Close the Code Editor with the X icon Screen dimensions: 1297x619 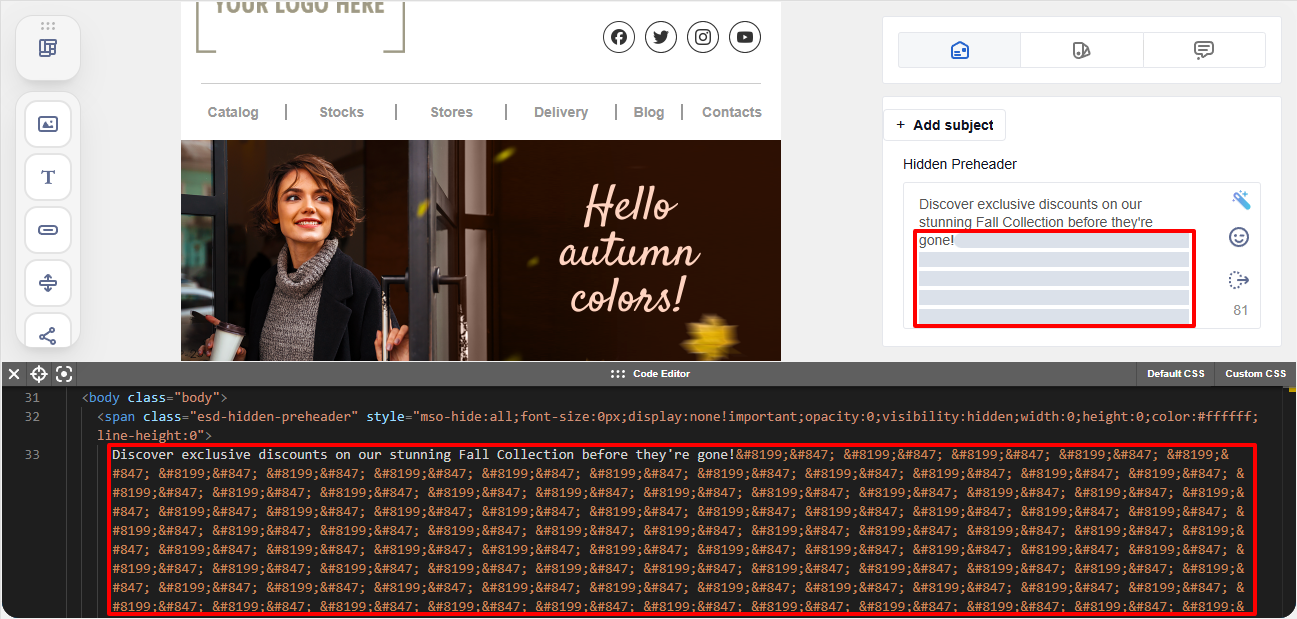point(14,374)
